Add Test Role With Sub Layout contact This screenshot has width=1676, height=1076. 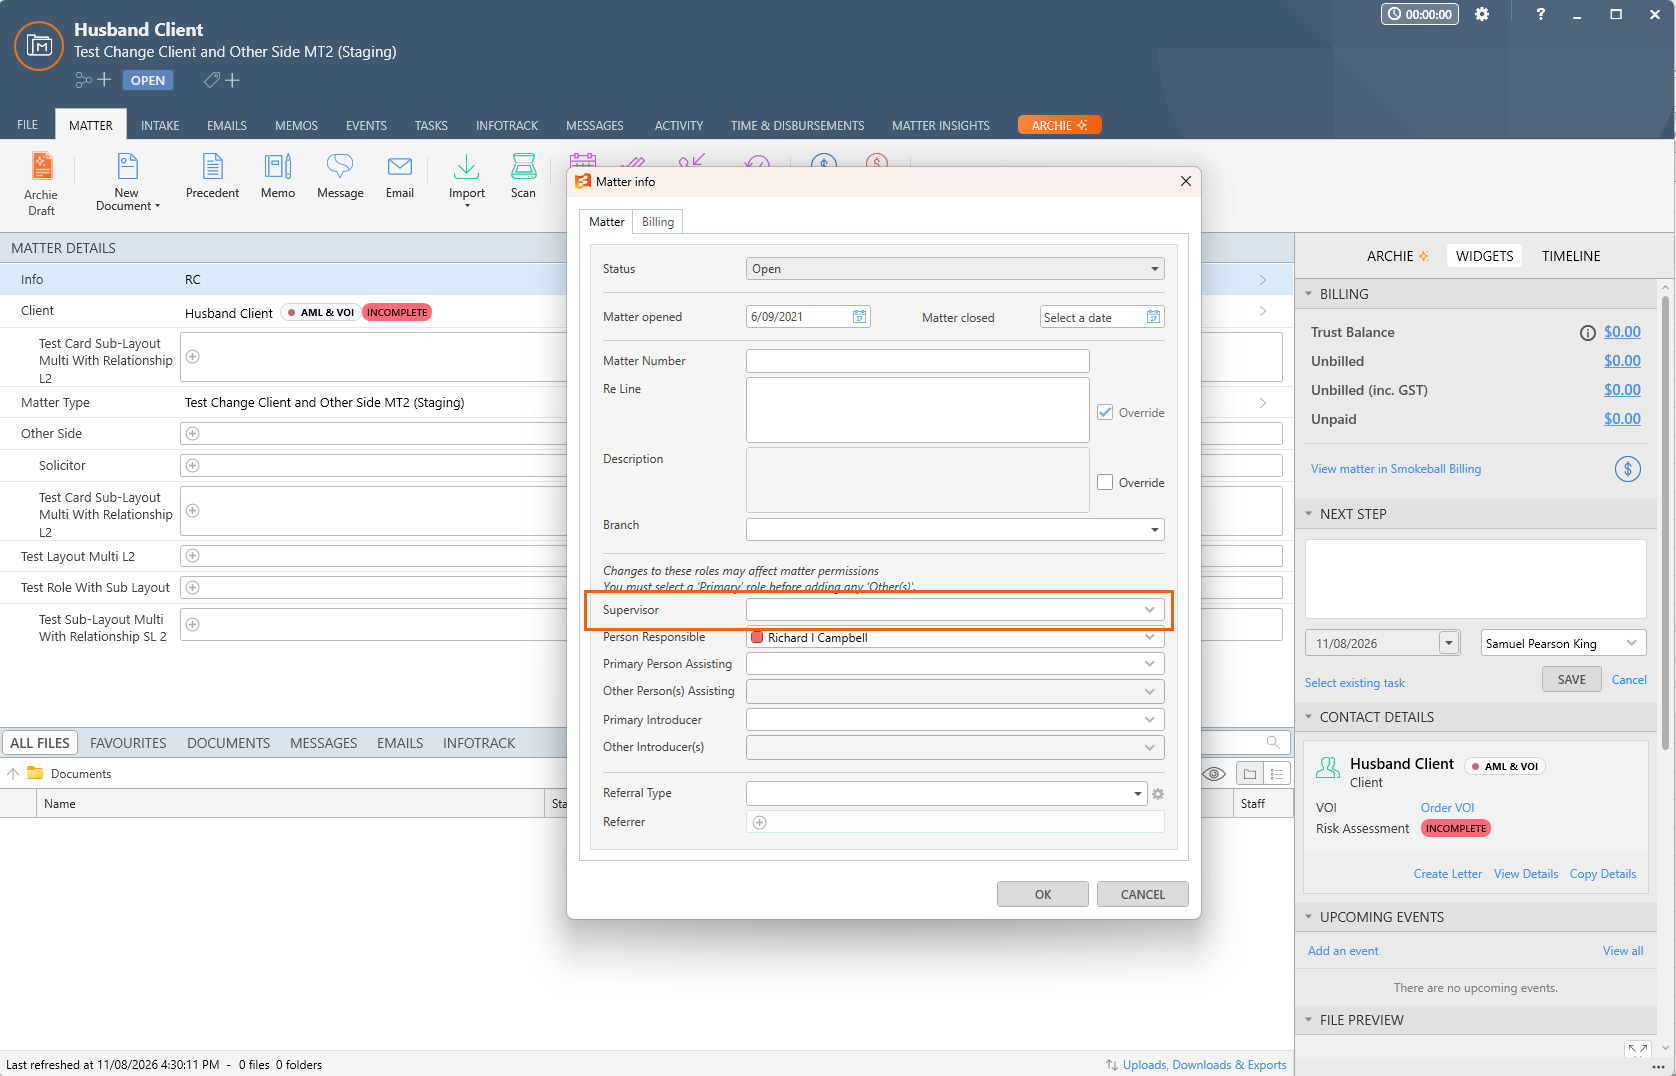tap(193, 588)
